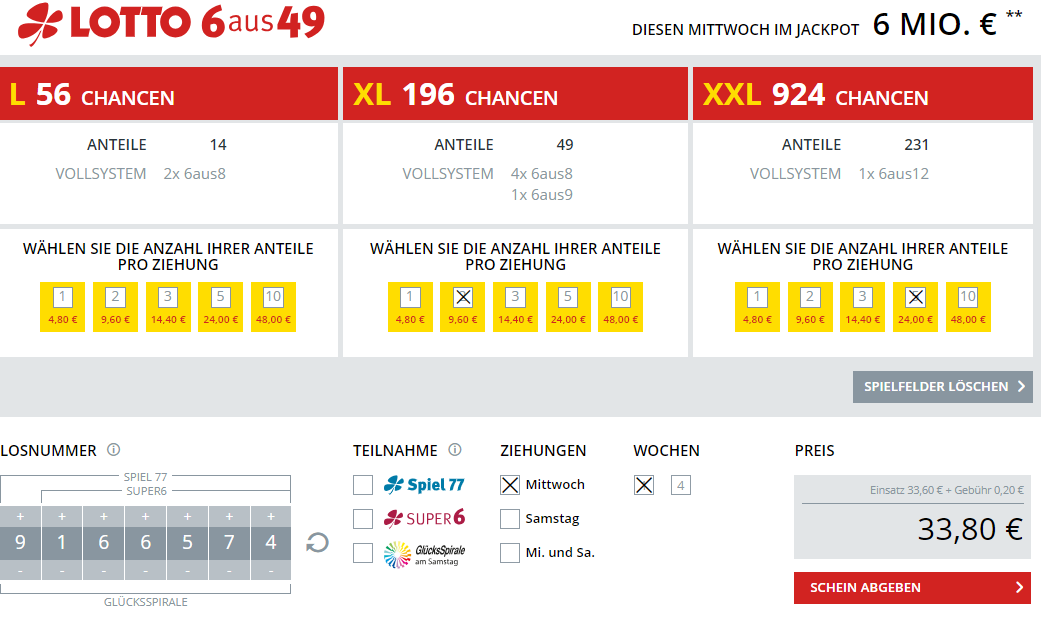Click the Spiel 77 logo

tap(424, 485)
